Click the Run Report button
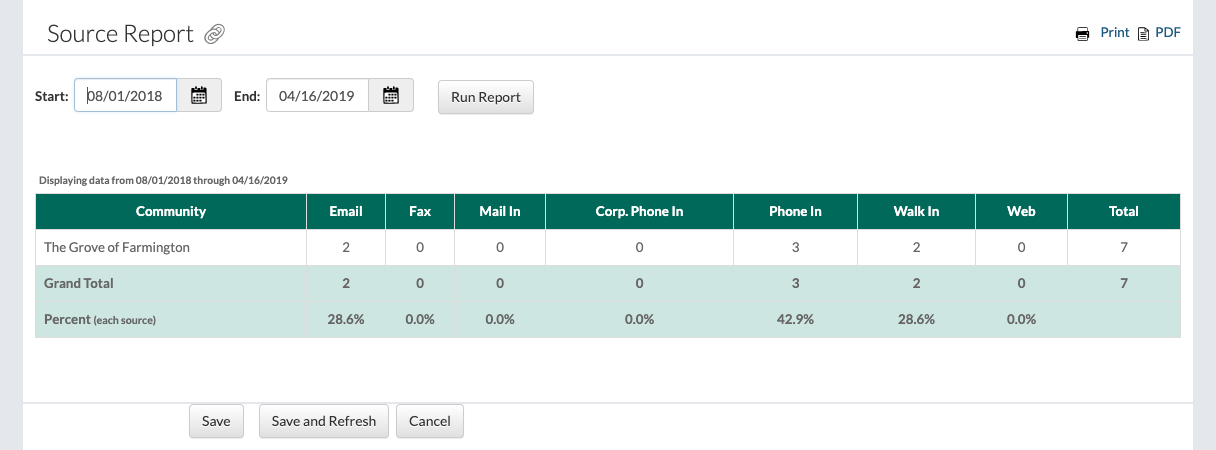 pos(486,97)
